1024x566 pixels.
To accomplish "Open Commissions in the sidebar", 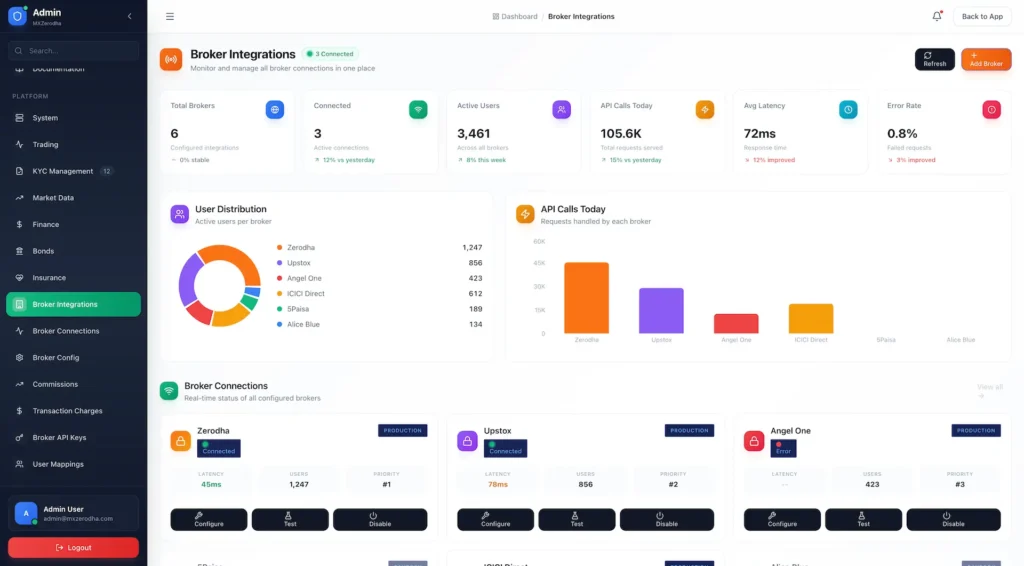I will pyautogui.click(x=73, y=385).
